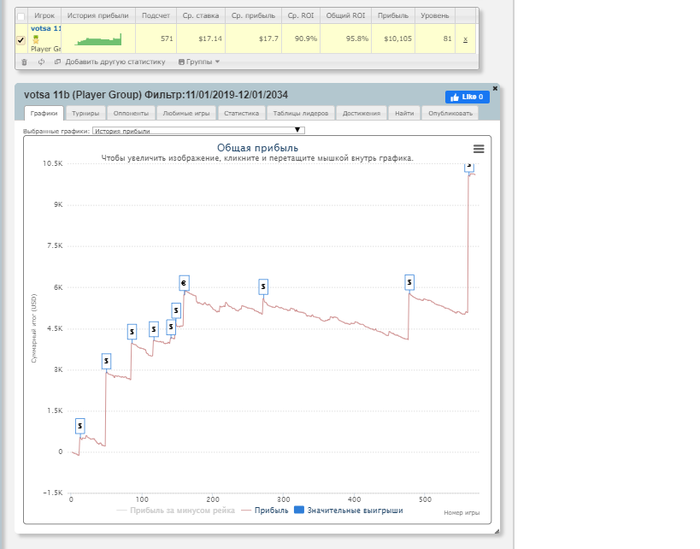
Task: Click the level value 81
Action: click(x=447, y=39)
